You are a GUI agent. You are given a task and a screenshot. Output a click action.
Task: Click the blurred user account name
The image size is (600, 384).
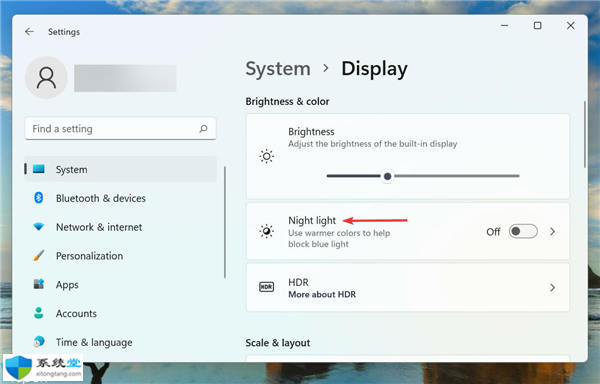coord(125,78)
